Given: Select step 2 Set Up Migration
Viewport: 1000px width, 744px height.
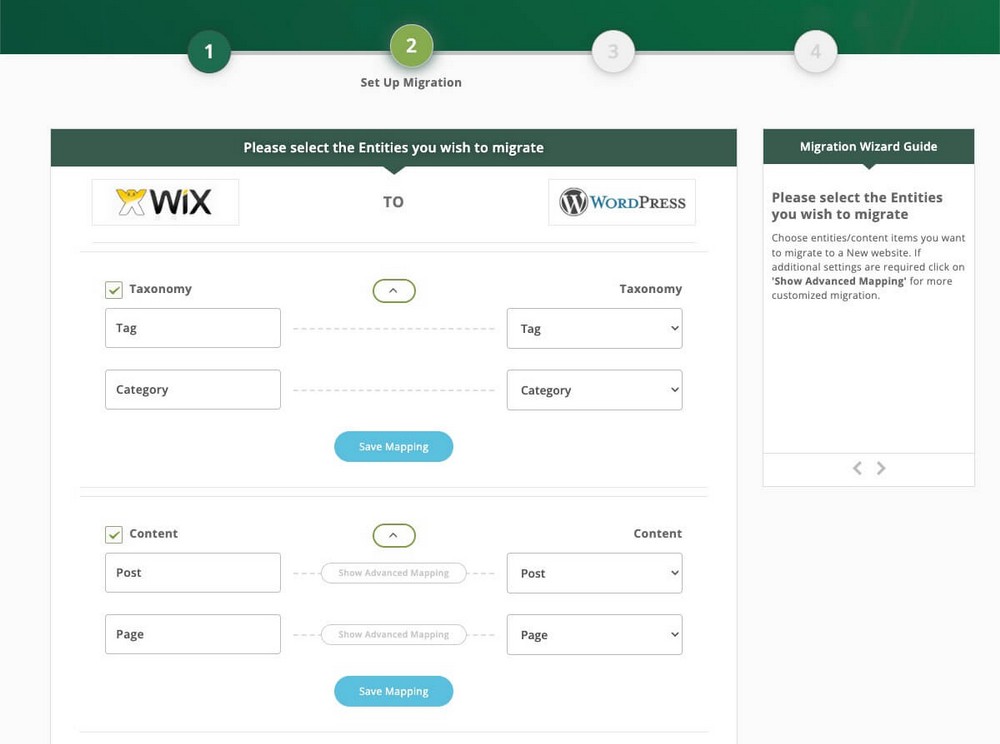Looking at the screenshot, I should point(411,46).
